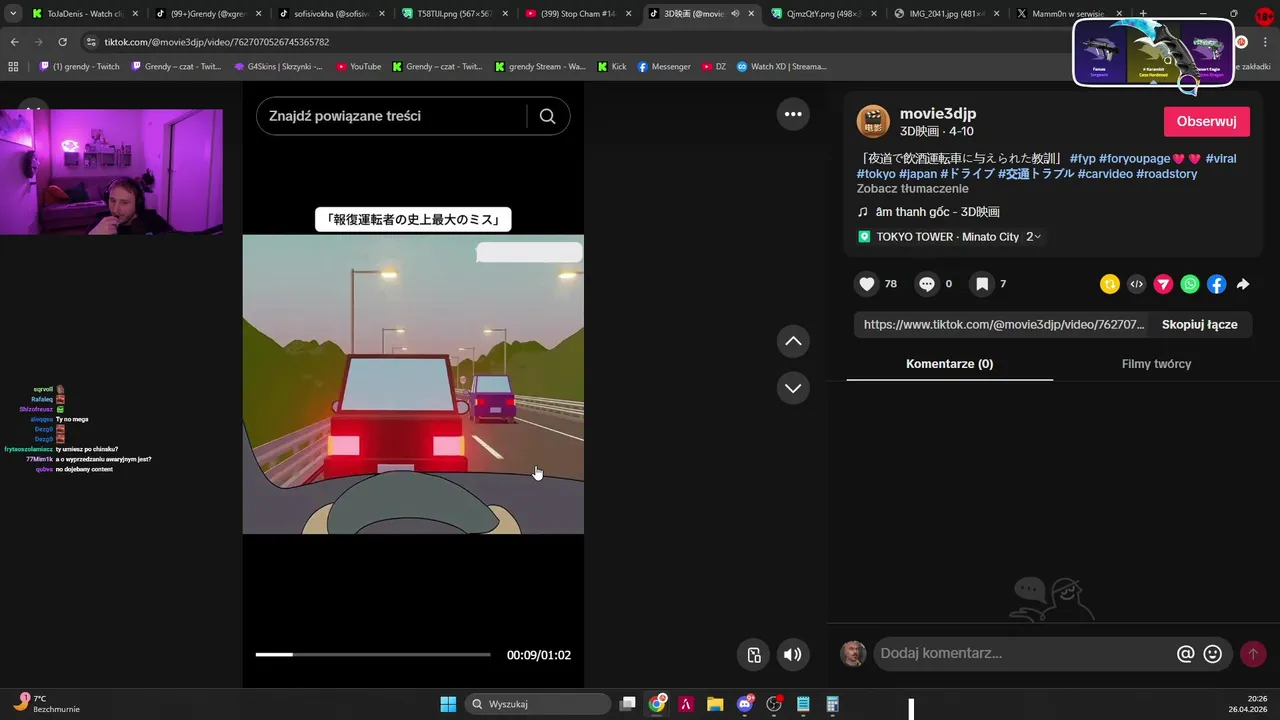
Task: Open comments via speech bubble icon
Action: tap(927, 284)
